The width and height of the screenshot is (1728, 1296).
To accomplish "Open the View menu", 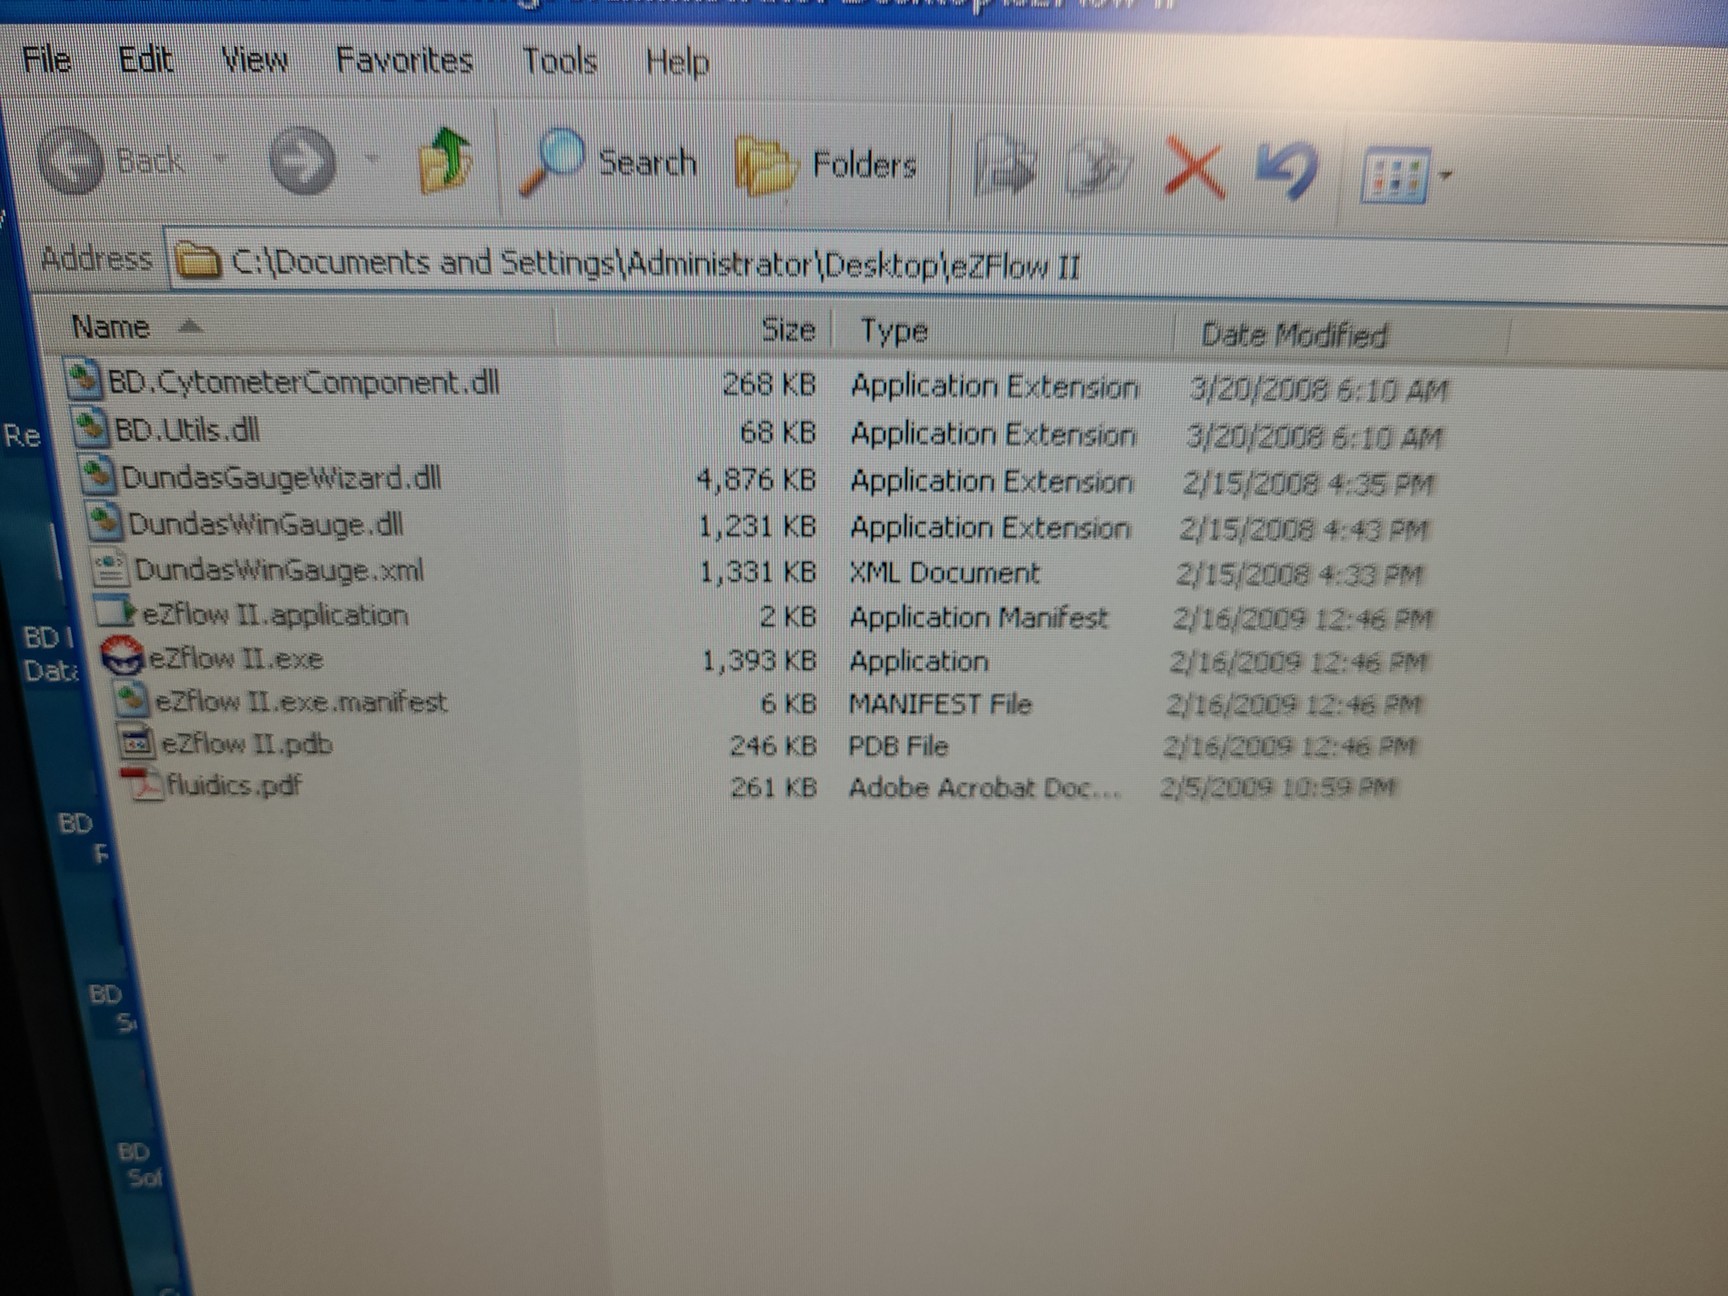I will pyautogui.click(x=254, y=61).
